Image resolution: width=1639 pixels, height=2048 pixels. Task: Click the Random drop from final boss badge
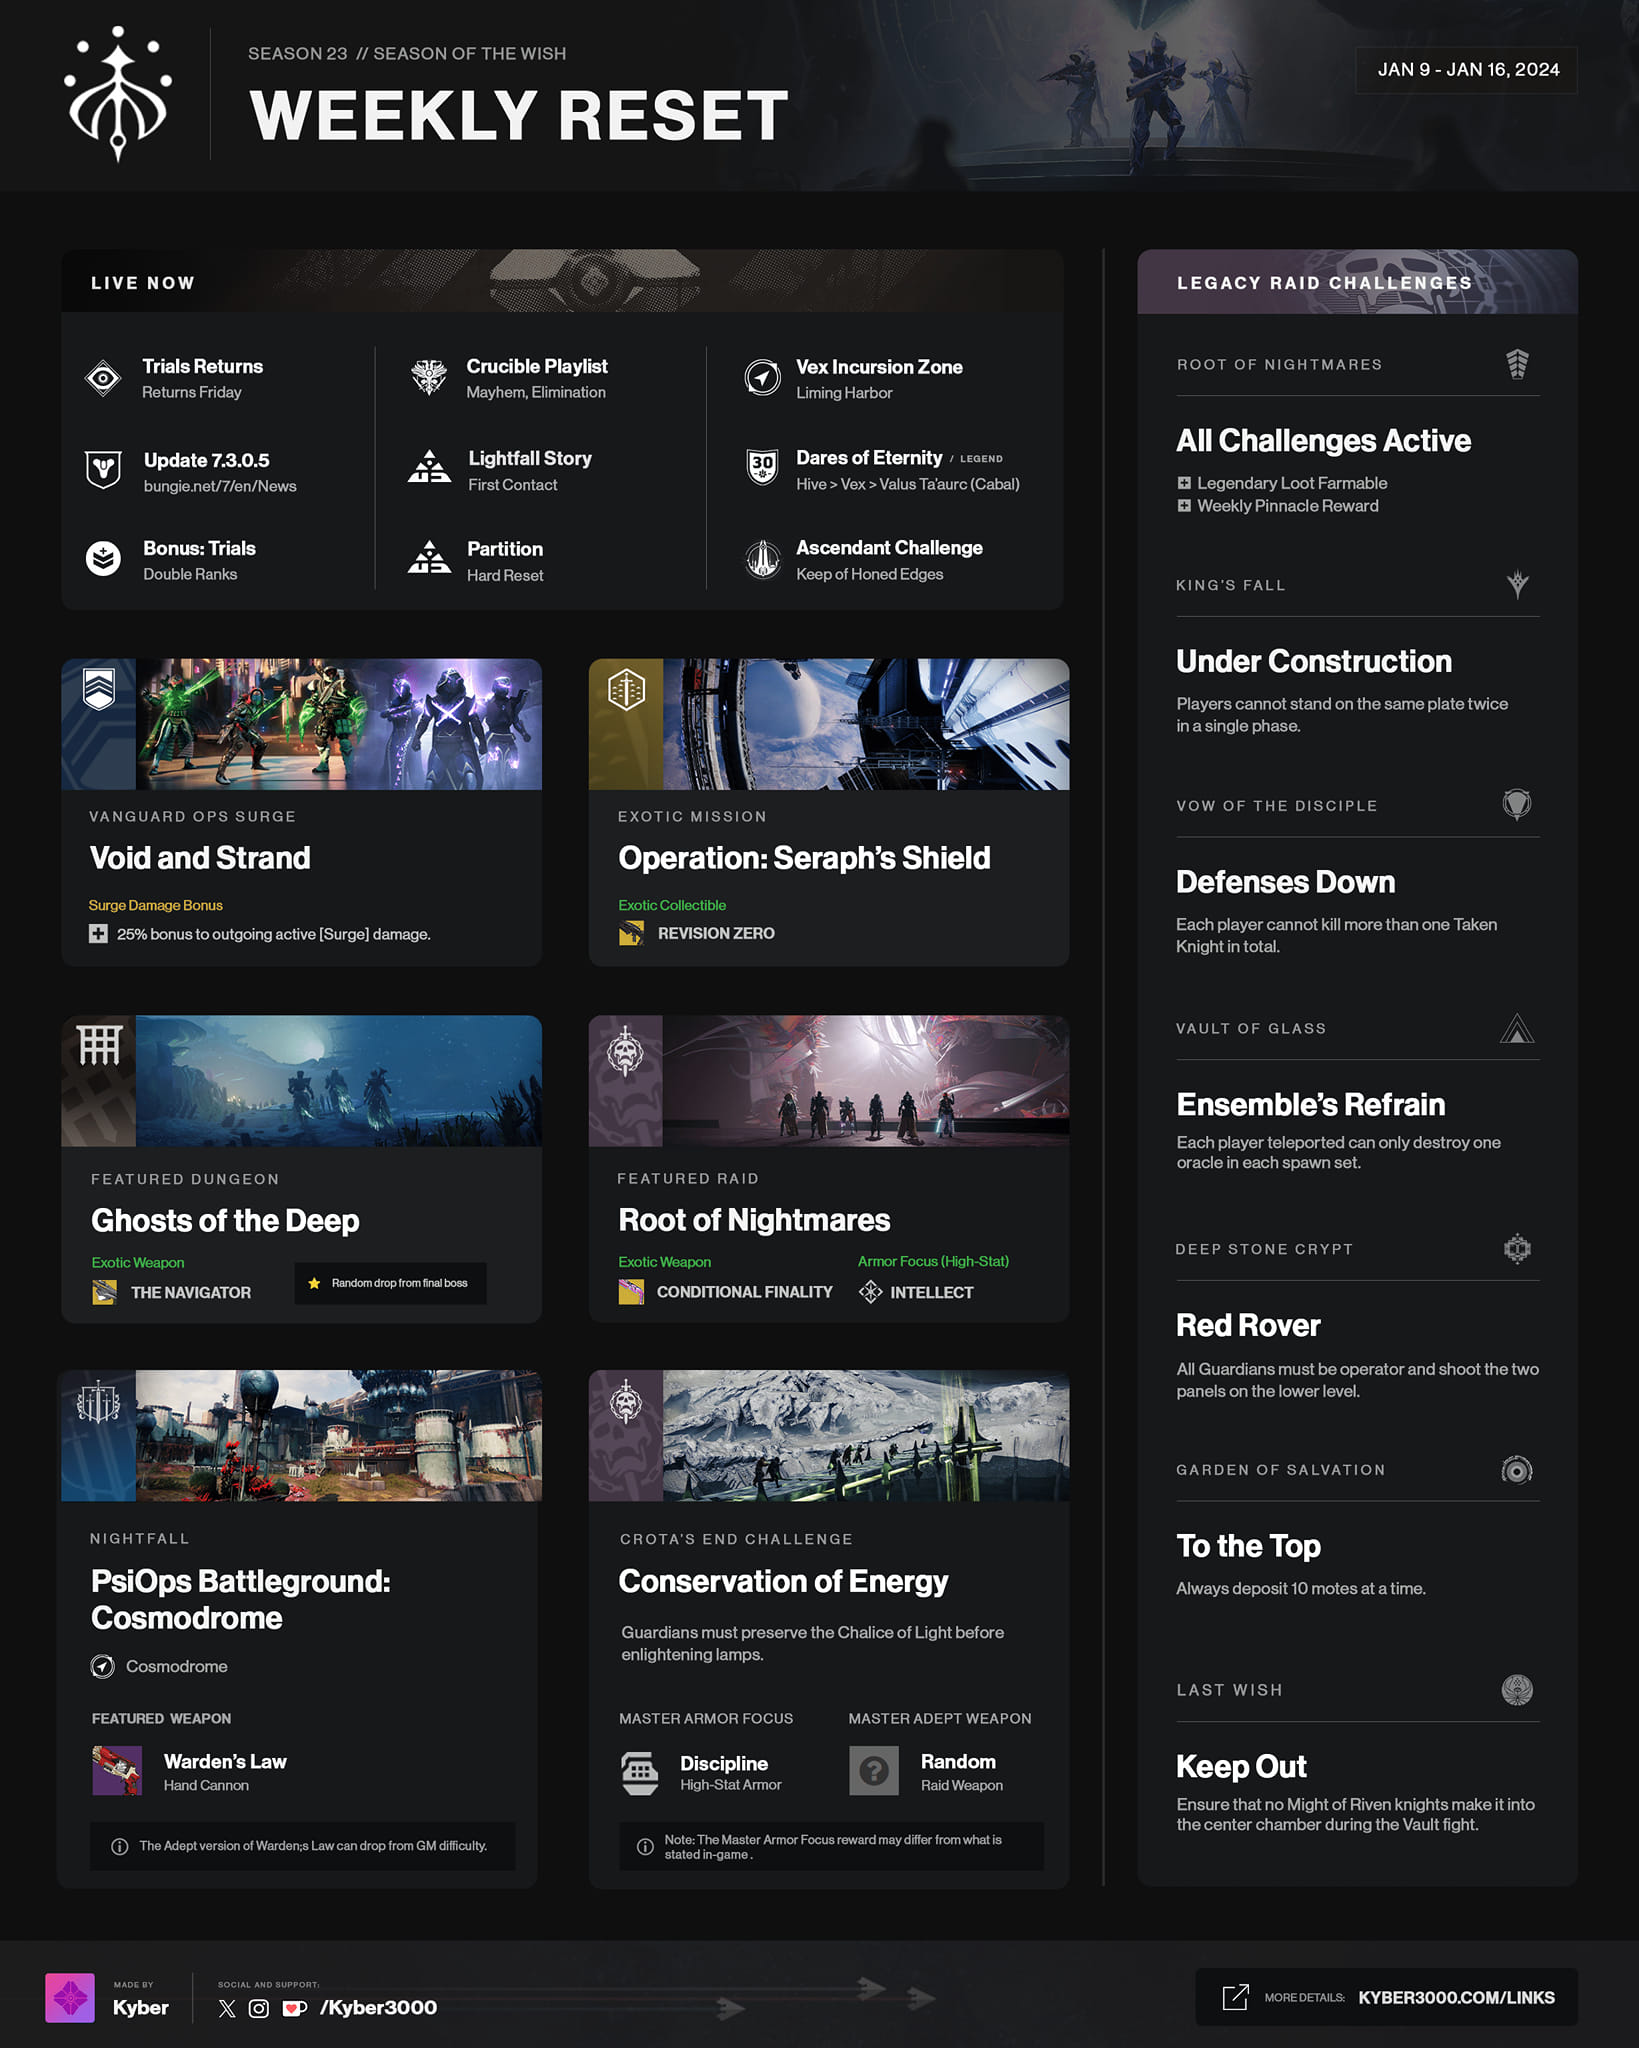[x=390, y=1283]
